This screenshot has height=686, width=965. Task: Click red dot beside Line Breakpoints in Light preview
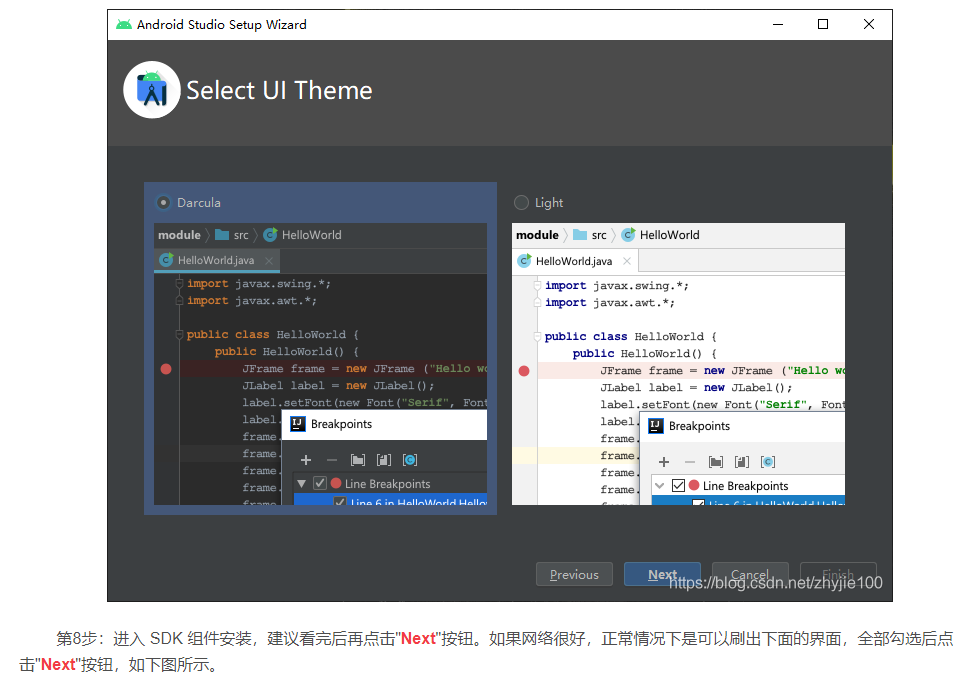click(694, 485)
